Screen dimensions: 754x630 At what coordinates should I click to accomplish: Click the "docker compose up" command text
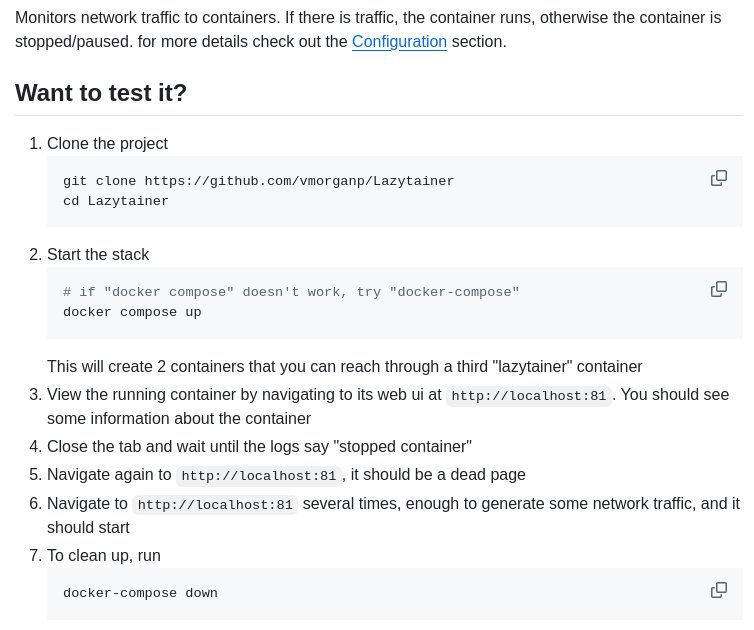(x=132, y=312)
